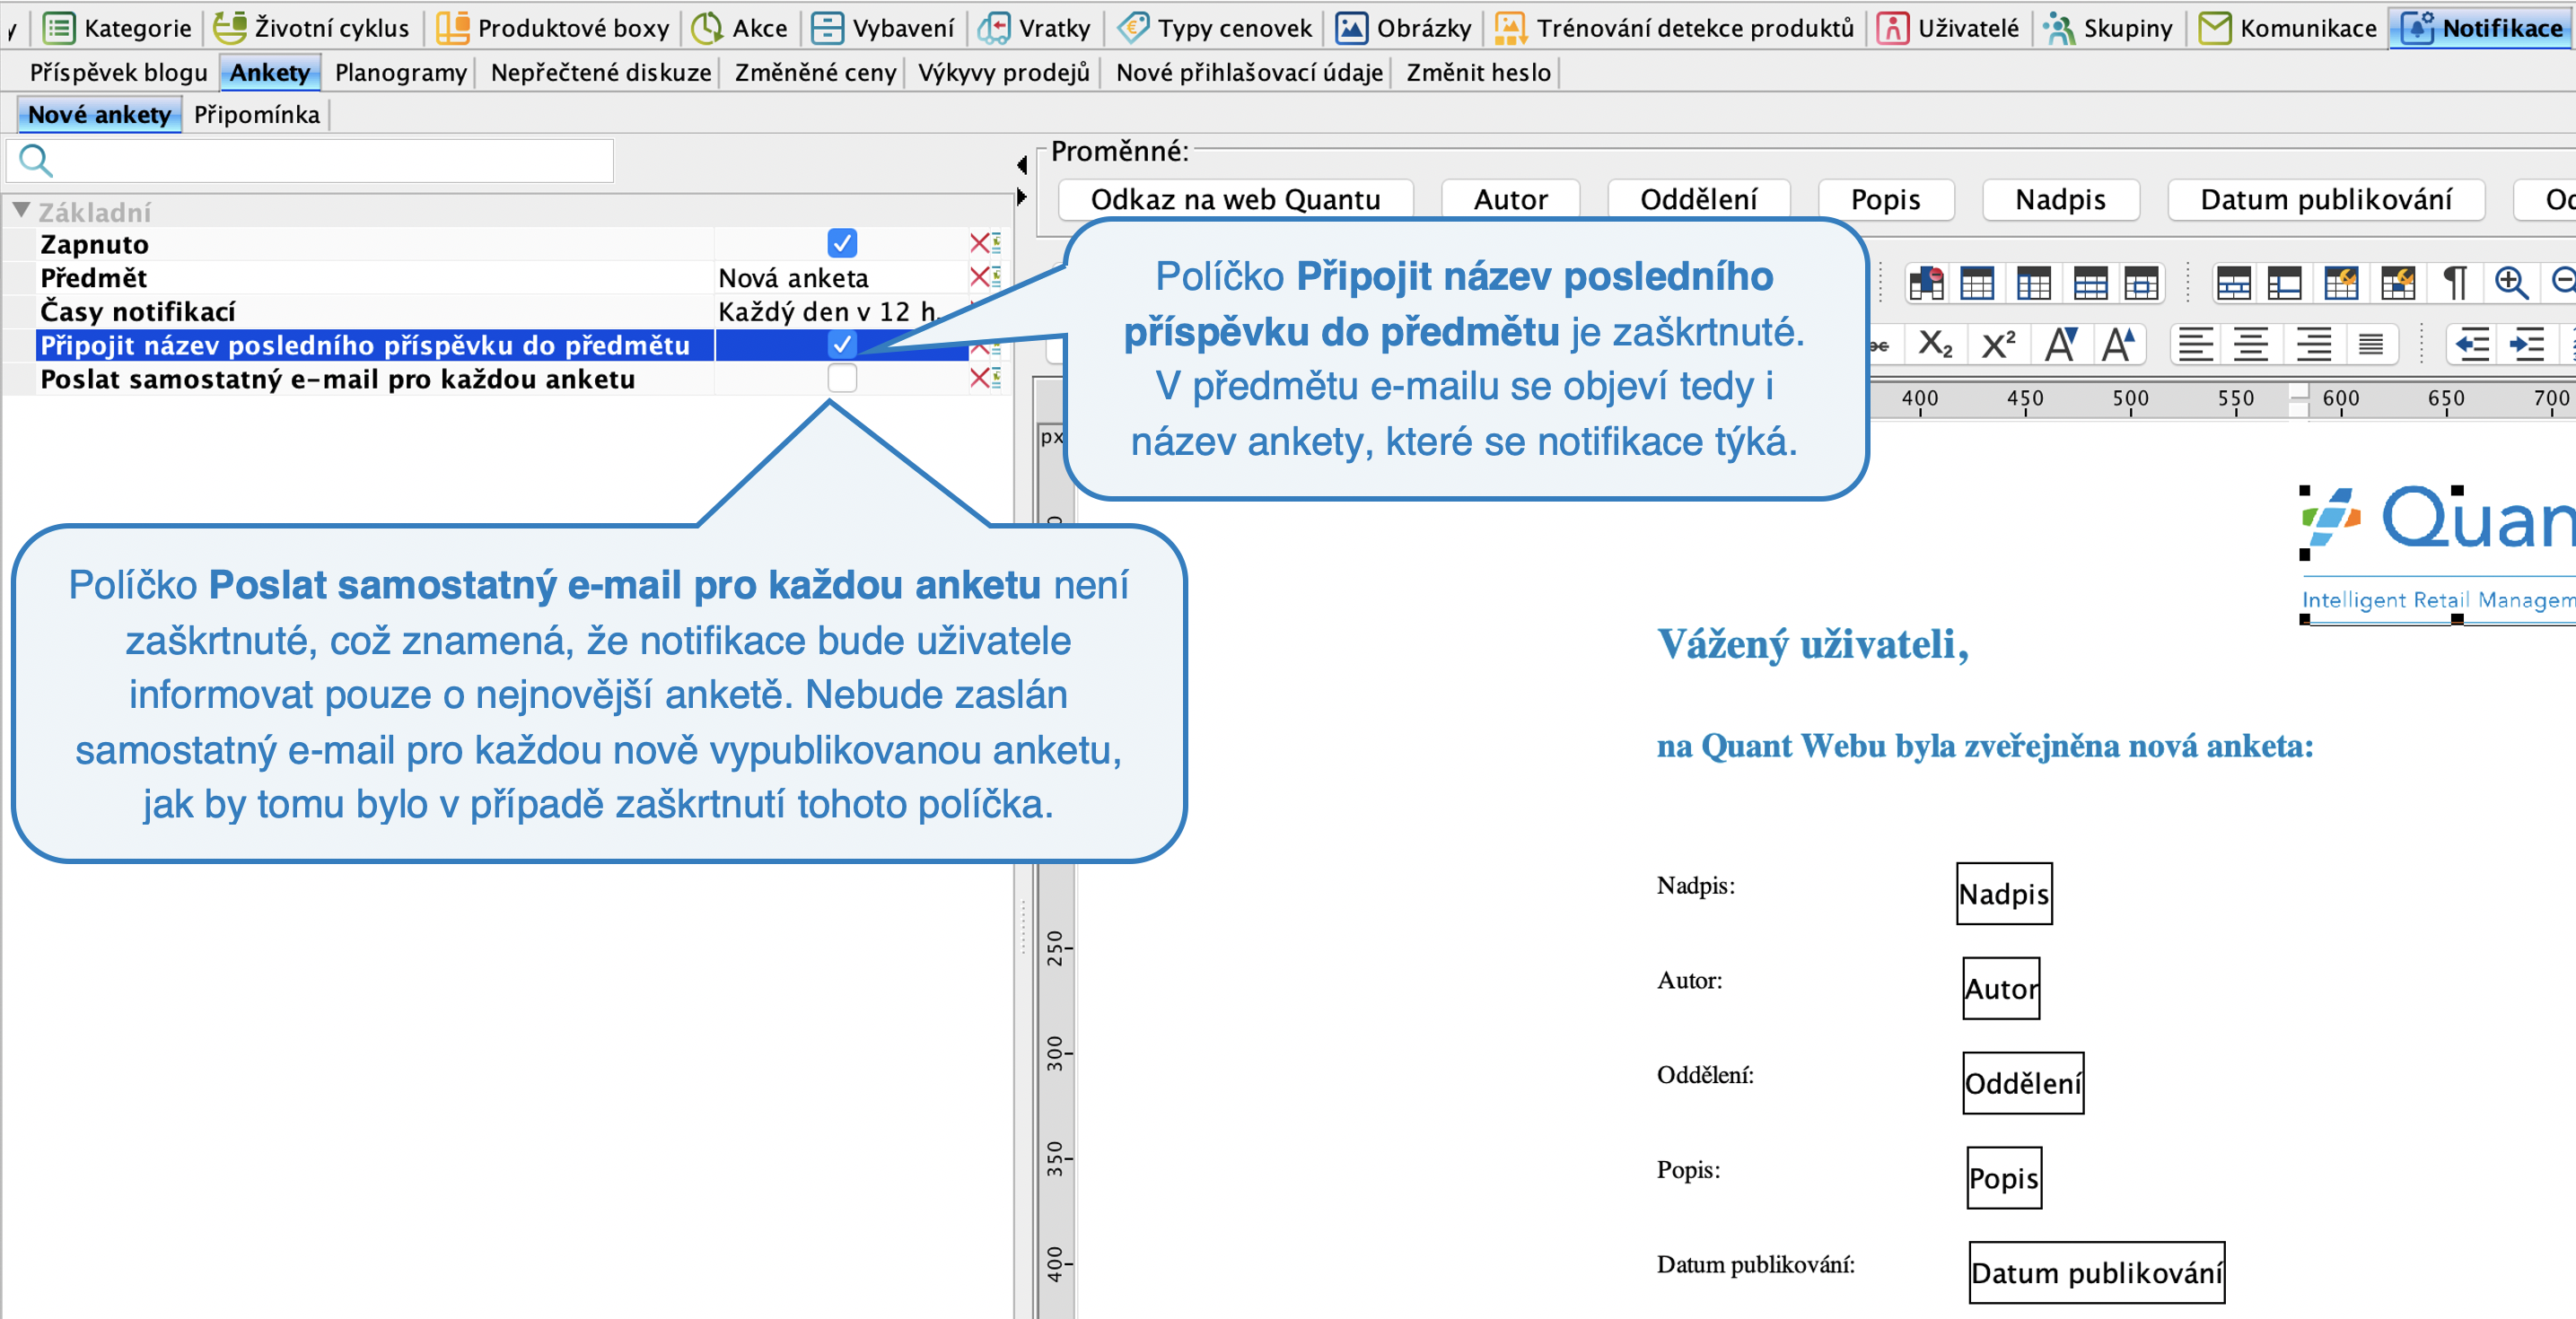Click the right-pointing split pane expand arrow

pyautogui.click(x=1021, y=196)
